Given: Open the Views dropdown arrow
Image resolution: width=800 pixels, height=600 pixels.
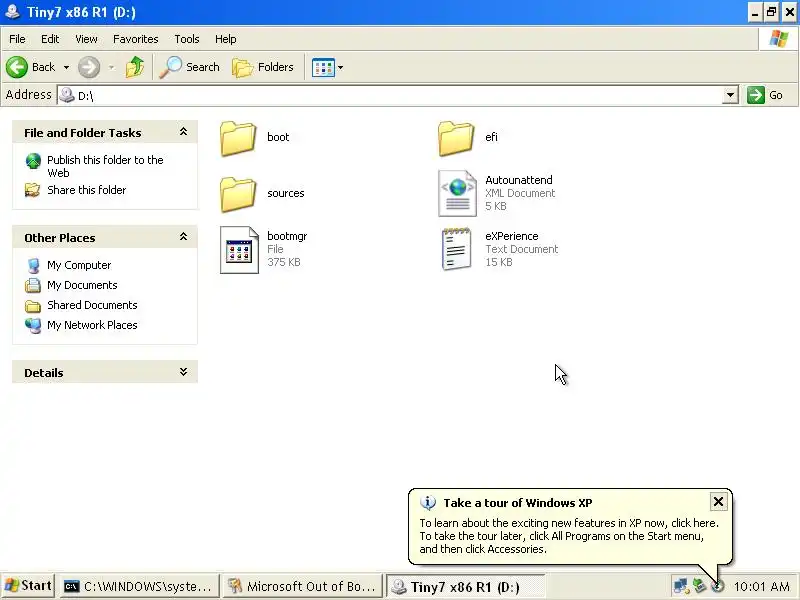Looking at the screenshot, I should point(341,67).
